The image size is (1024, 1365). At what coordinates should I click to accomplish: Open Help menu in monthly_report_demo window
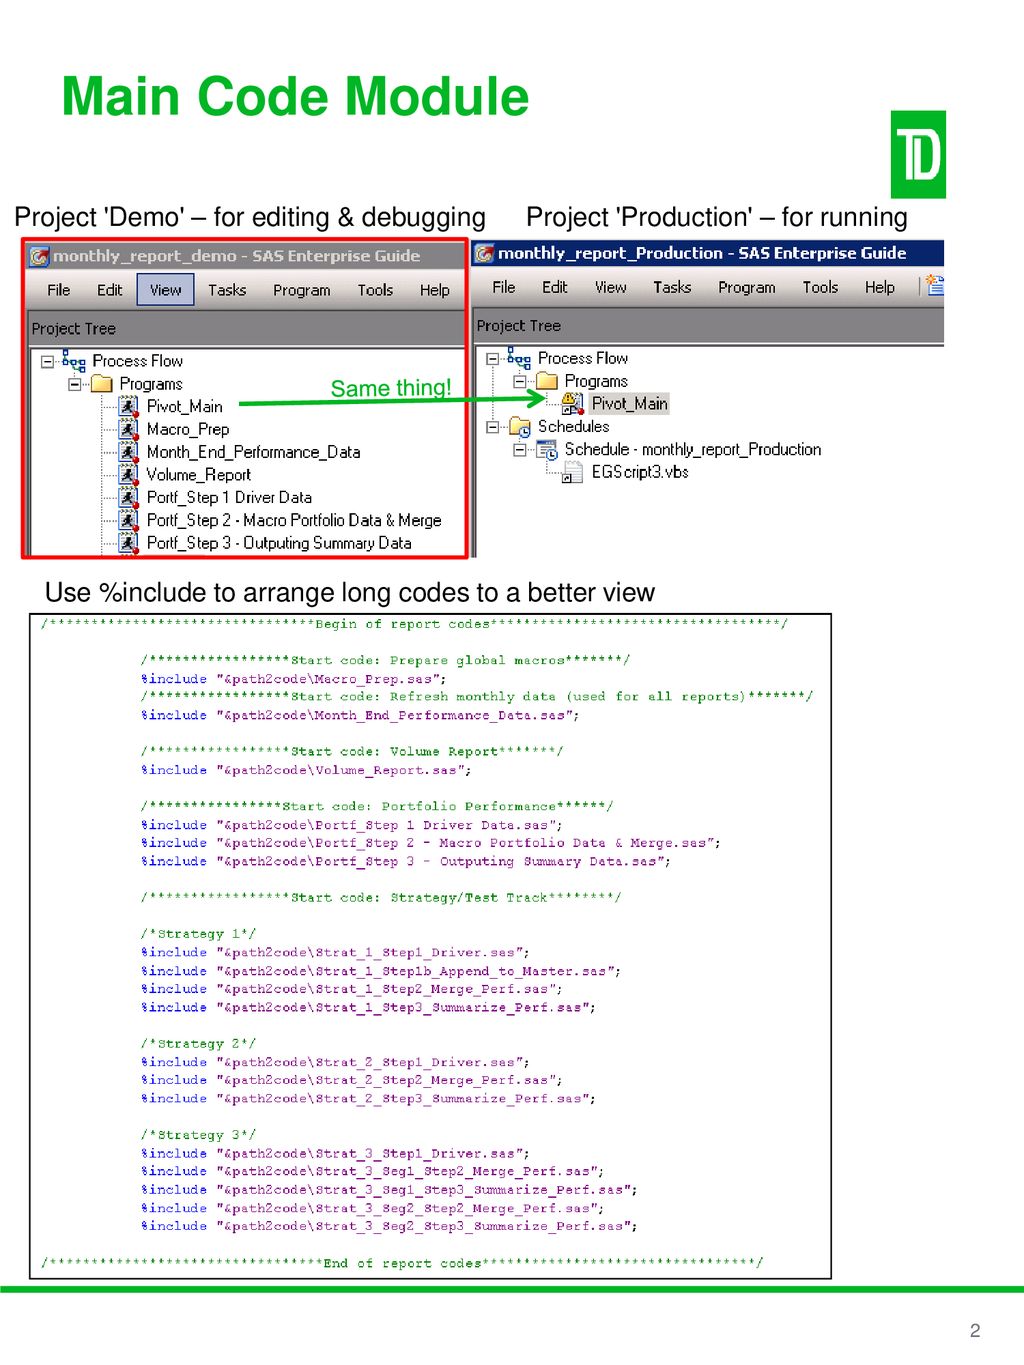(434, 290)
